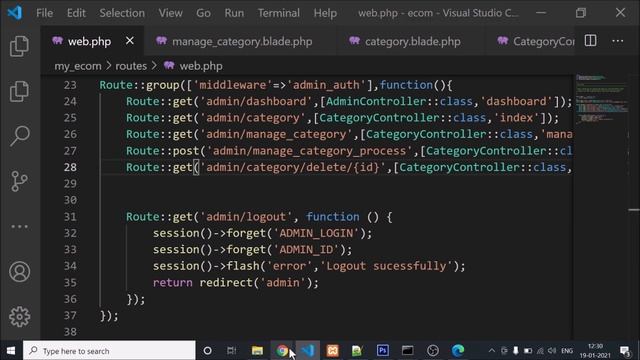Open OBS Studio from the taskbar
This screenshot has width=640, height=360.
tap(433, 351)
